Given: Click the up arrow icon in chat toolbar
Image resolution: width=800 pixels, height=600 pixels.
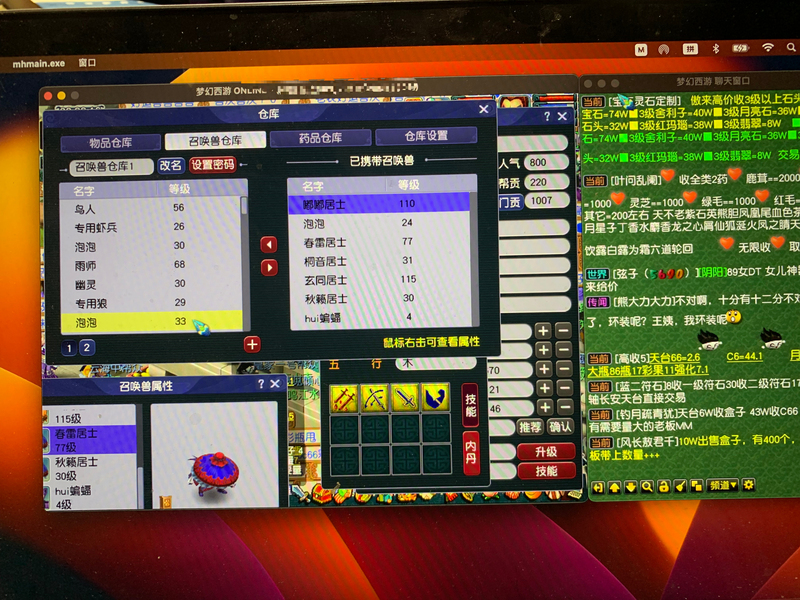Looking at the screenshot, I should (614, 487).
